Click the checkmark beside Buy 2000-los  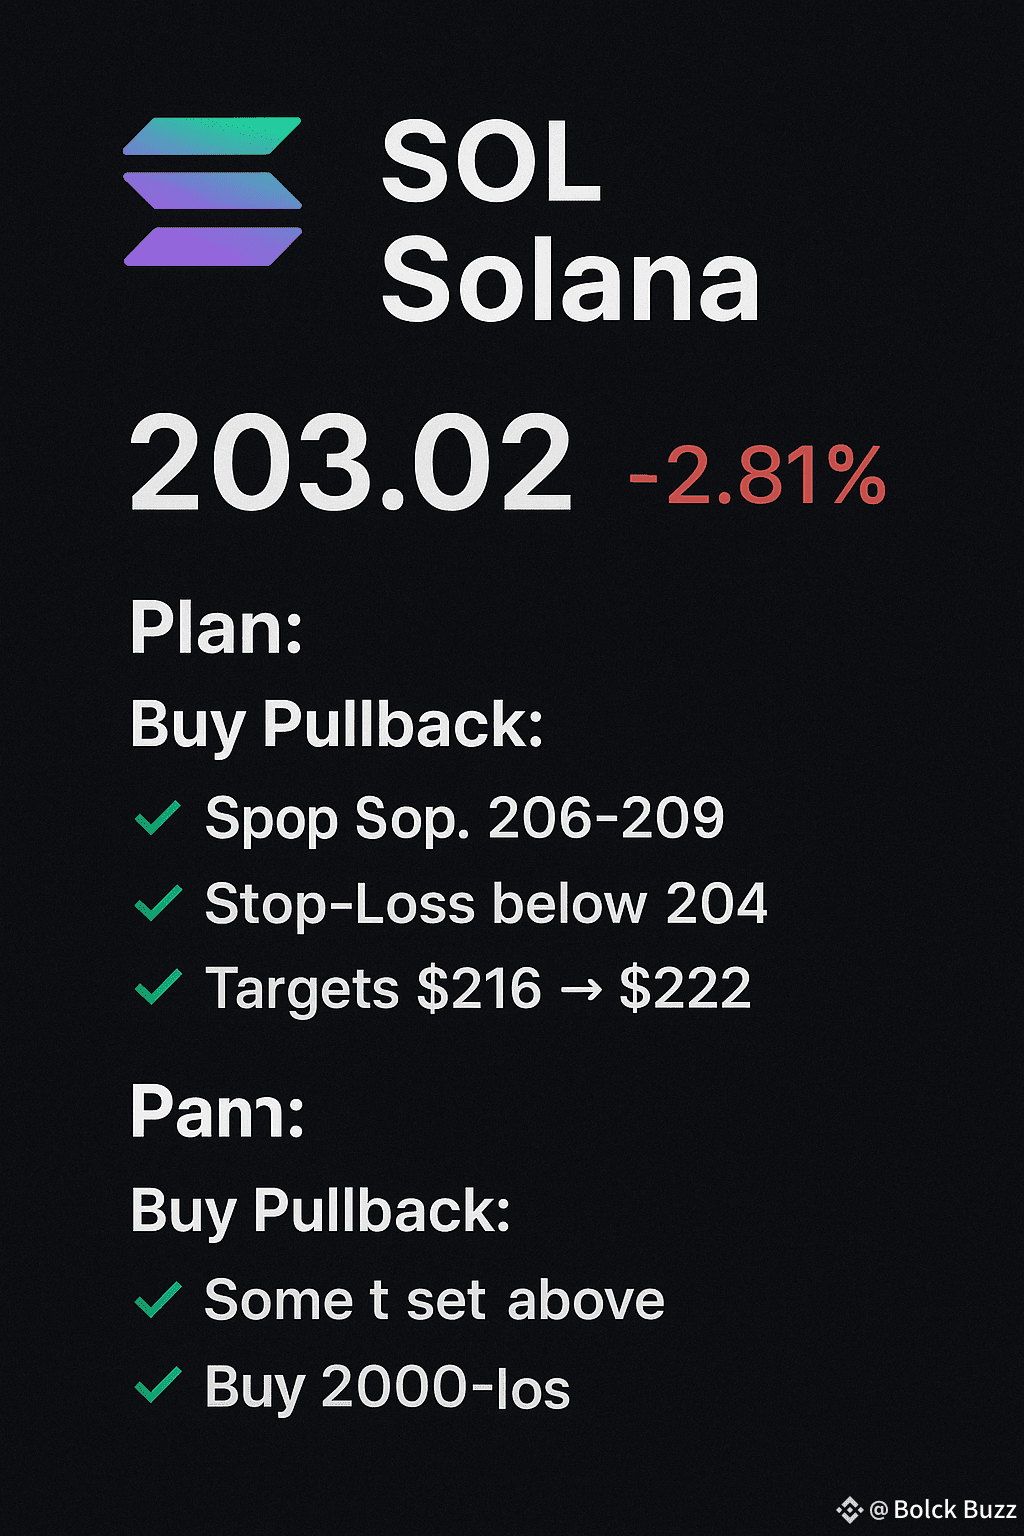(158, 1385)
